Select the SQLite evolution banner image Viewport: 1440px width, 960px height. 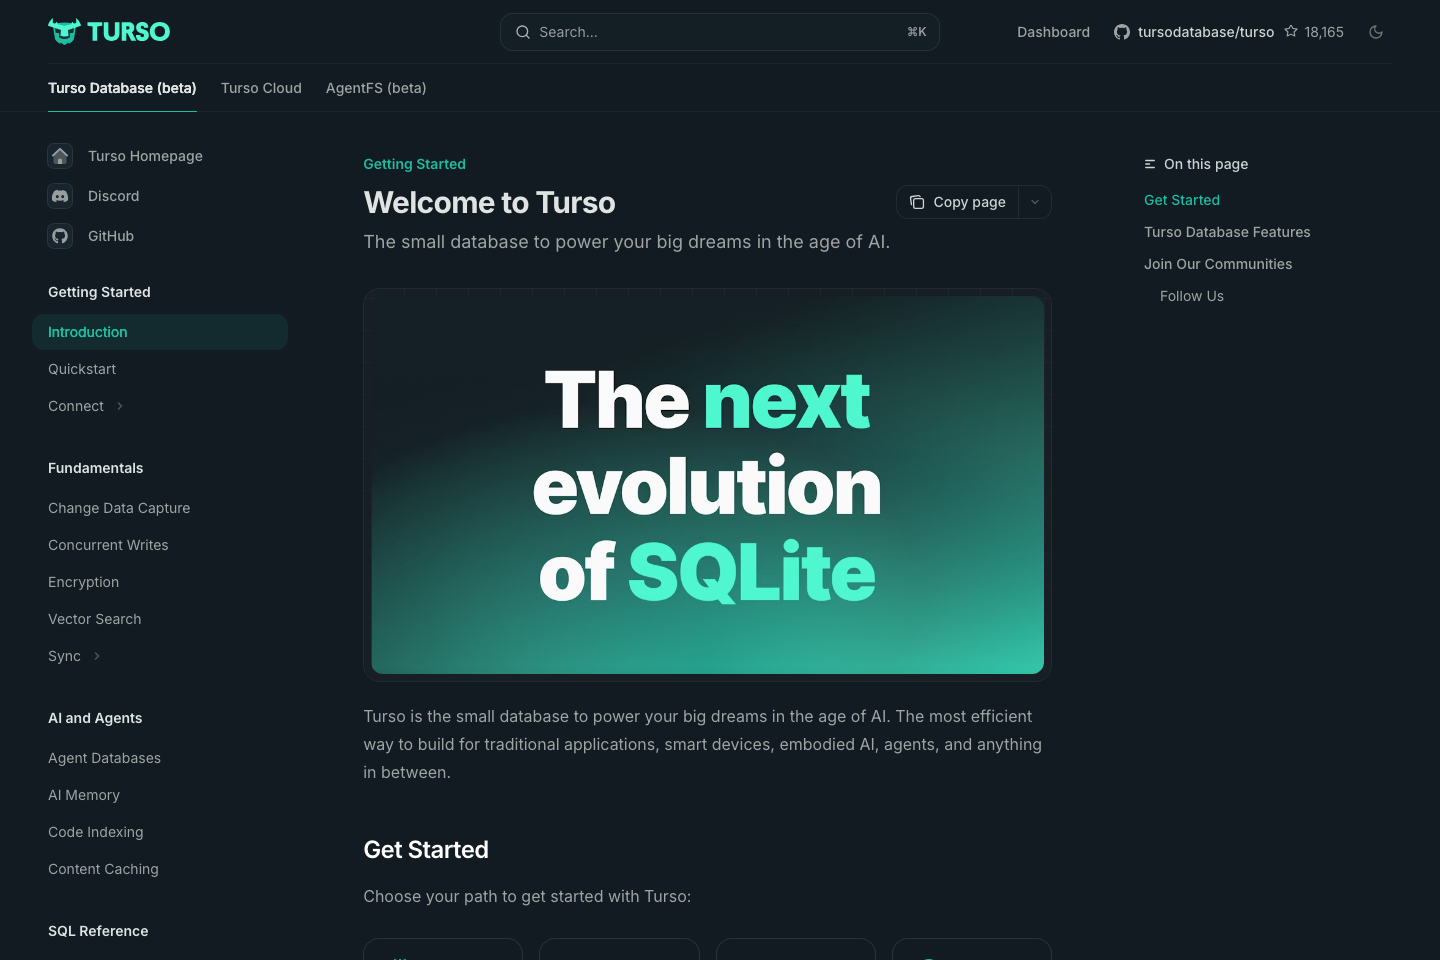pos(707,484)
